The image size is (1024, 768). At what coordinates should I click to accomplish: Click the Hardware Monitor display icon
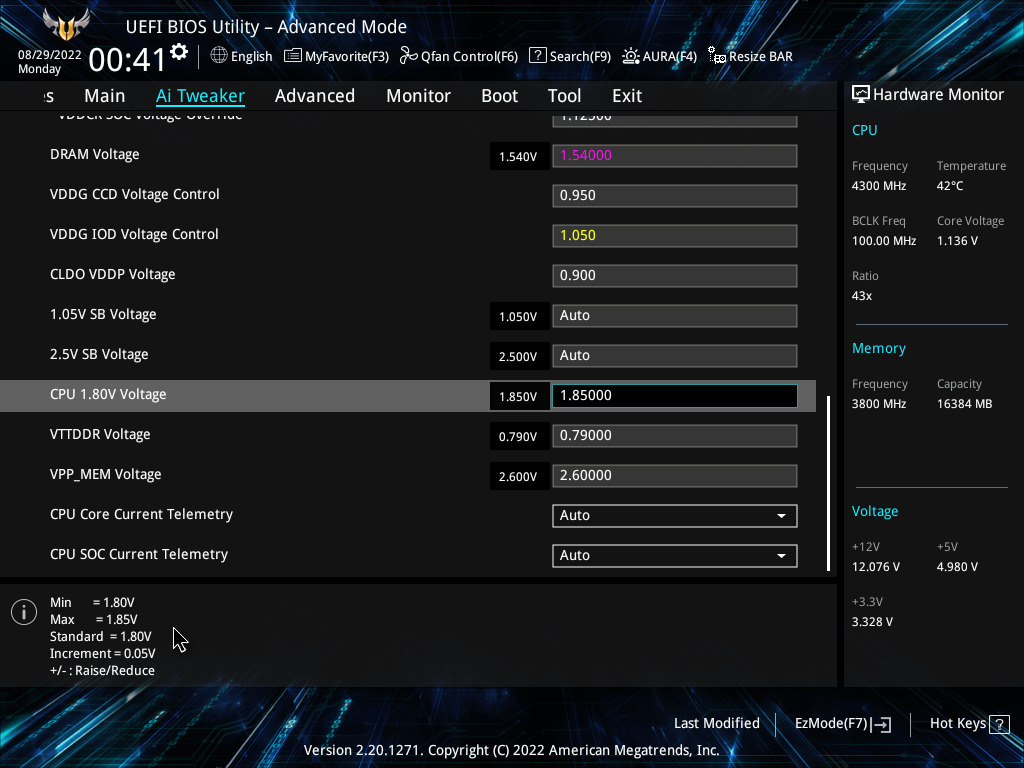click(x=861, y=94)
